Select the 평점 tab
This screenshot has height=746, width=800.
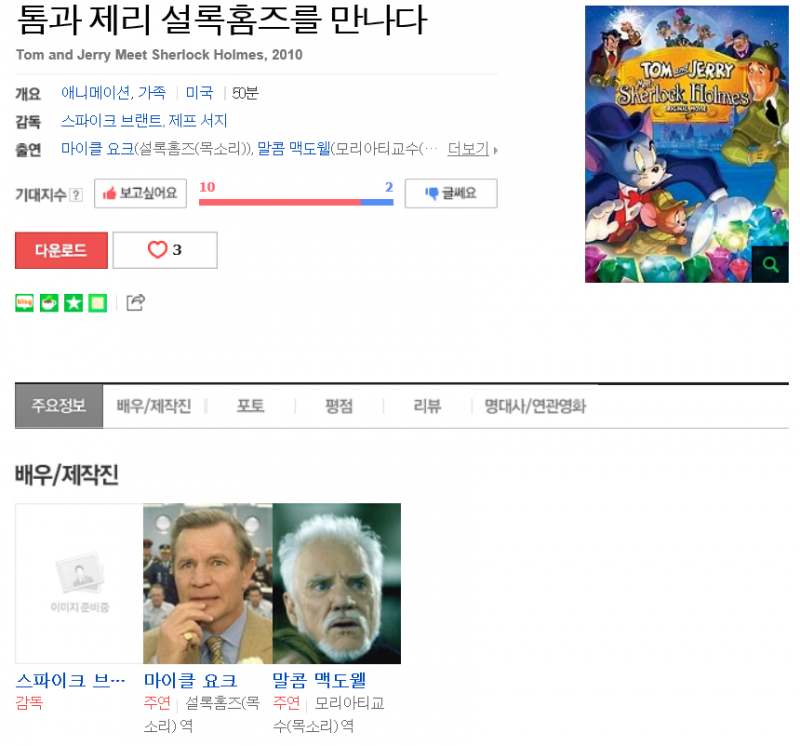tap(339, 406)
